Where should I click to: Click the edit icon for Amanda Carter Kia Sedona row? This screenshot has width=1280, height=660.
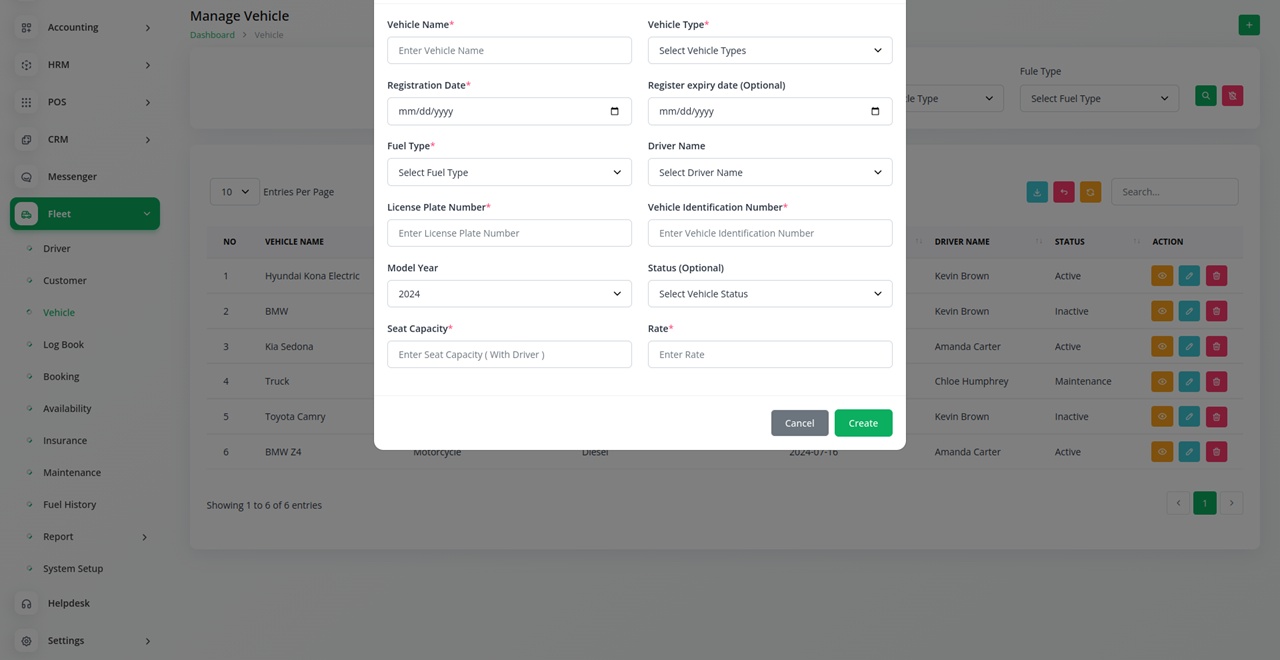coord(1189,346)
